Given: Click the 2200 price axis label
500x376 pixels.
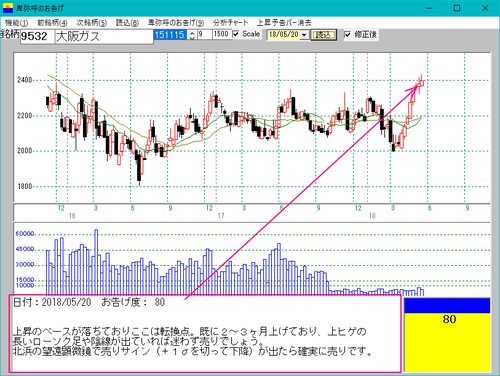Looking at the screenshot, I should coord(24,116).
